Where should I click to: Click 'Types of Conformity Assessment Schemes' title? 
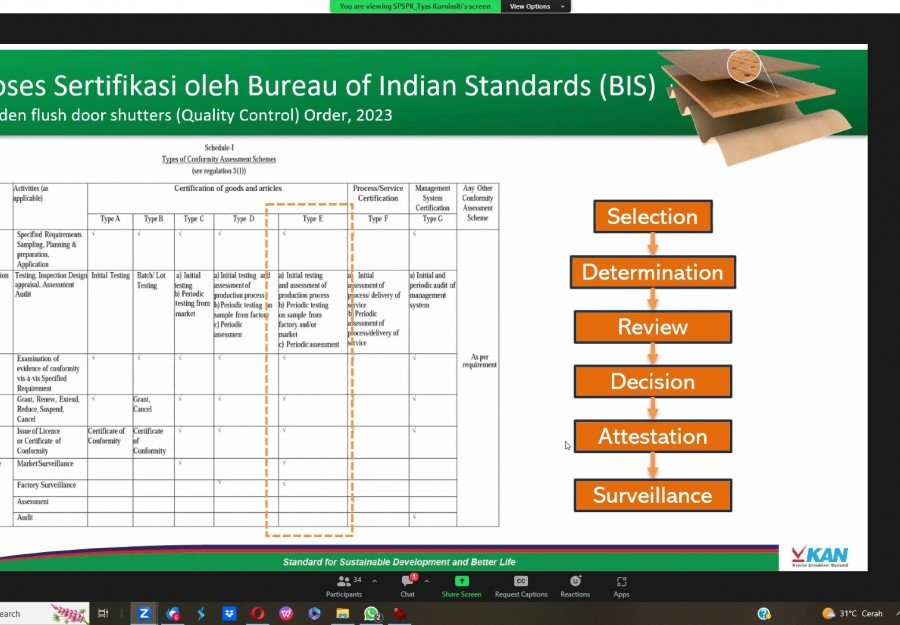click(x=219, y=159)
